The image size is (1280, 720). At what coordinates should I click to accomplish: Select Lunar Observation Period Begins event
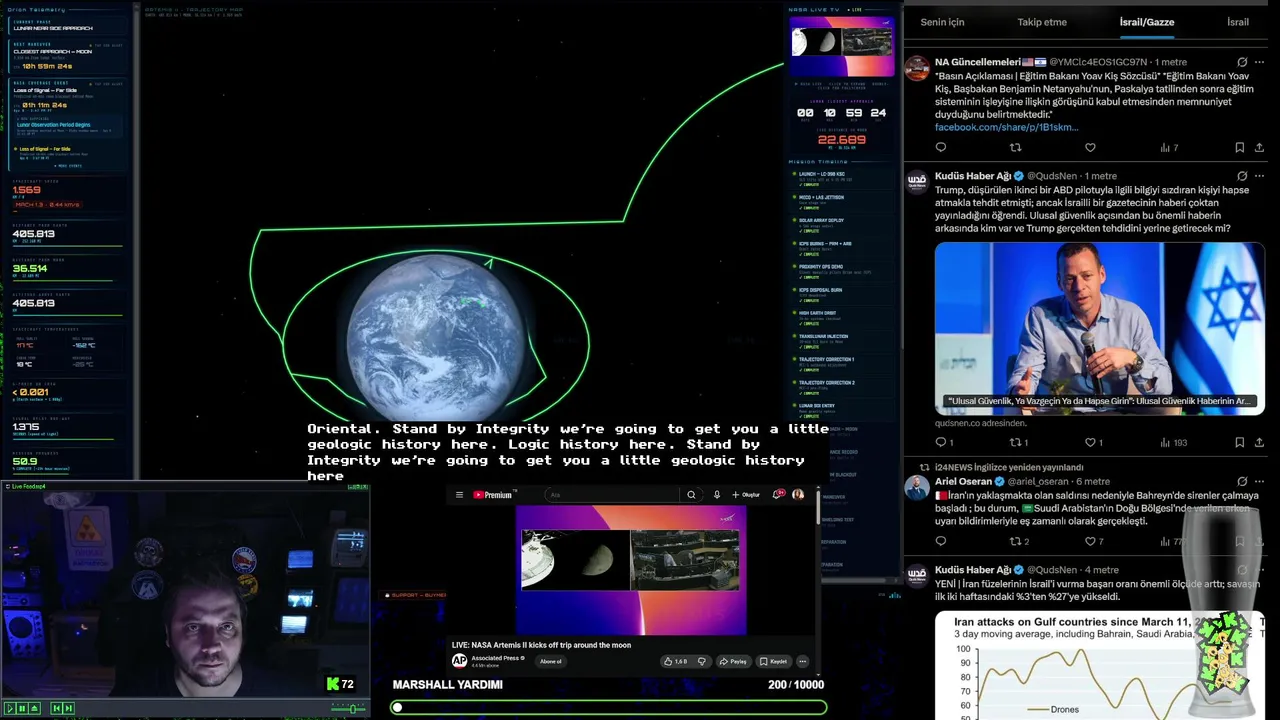coord(68,128)
